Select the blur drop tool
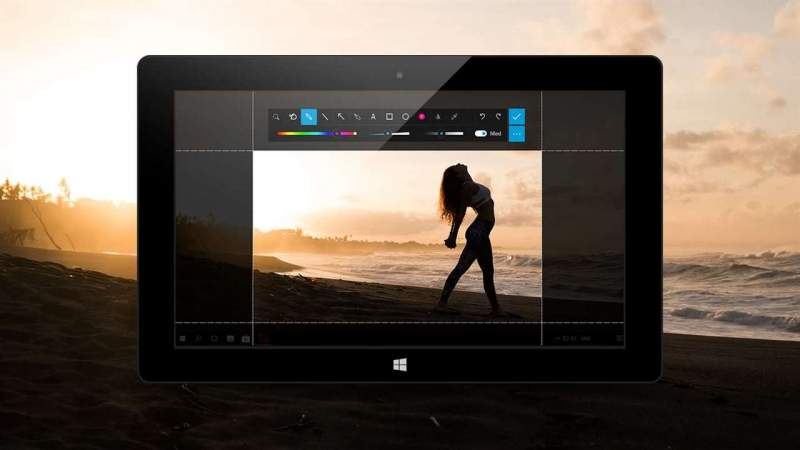This screenshot has height=450, width=800. tap(438, 117)
